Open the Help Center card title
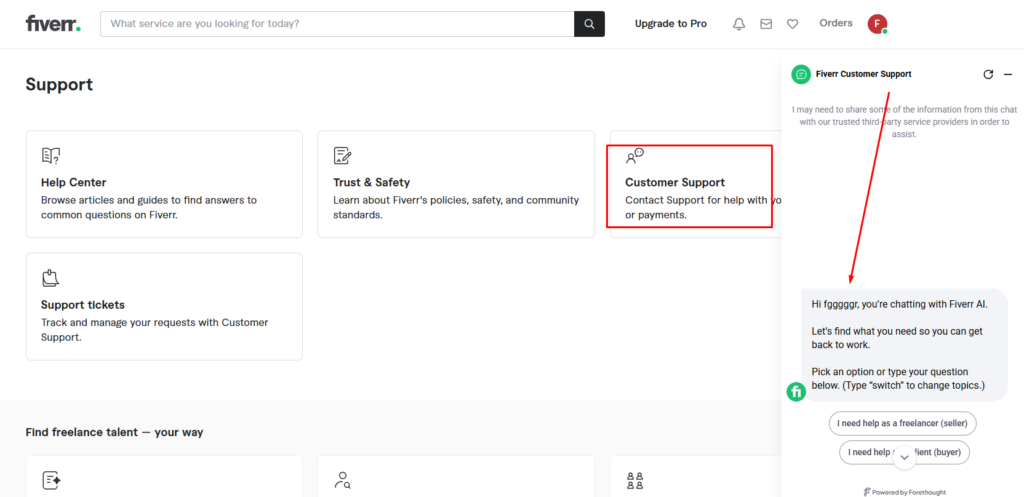Image resolution: width=1024 pixels, height=497 pixels. click(74, 182)
